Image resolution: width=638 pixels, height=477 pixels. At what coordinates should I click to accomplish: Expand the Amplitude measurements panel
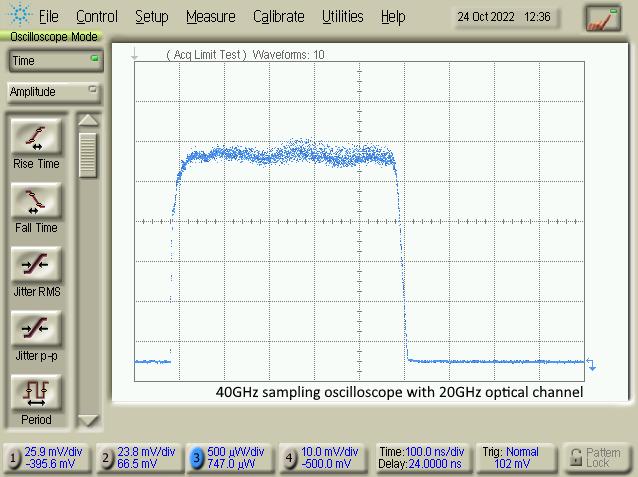pos(54,92)
